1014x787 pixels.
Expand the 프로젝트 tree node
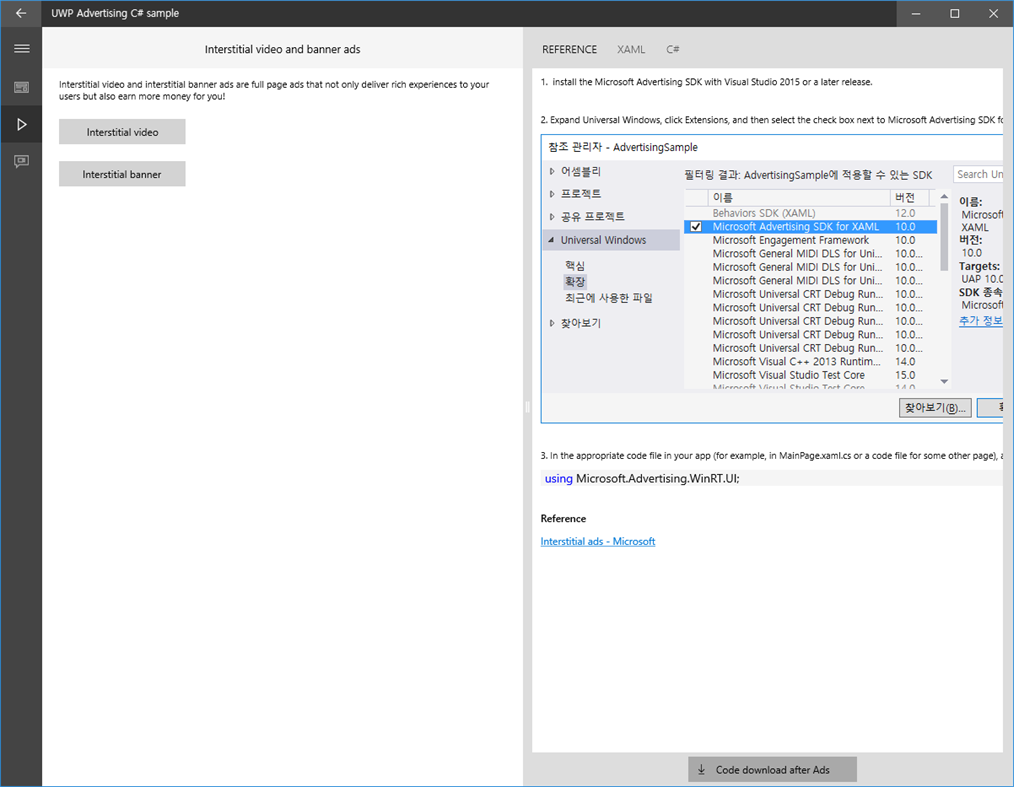click(x=551, y=194)
